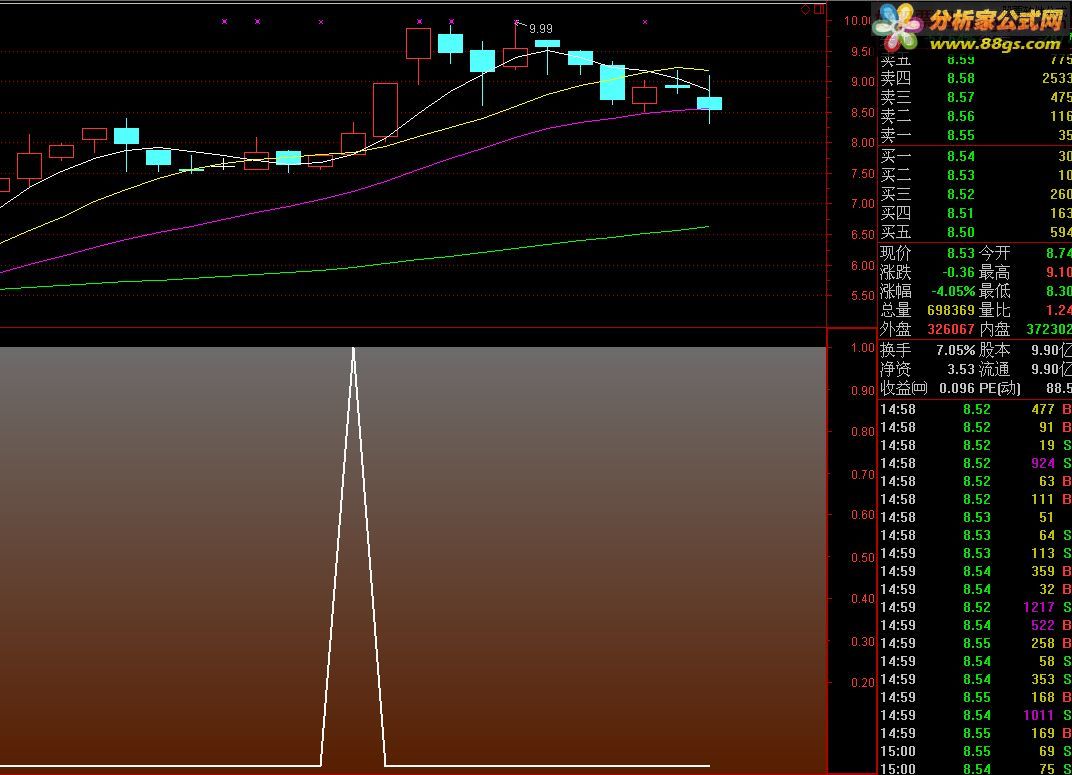Viewport: 1072px width, 775px height.
Task: Click the 现价 current price value 8.53
Action: pos(961,254)
